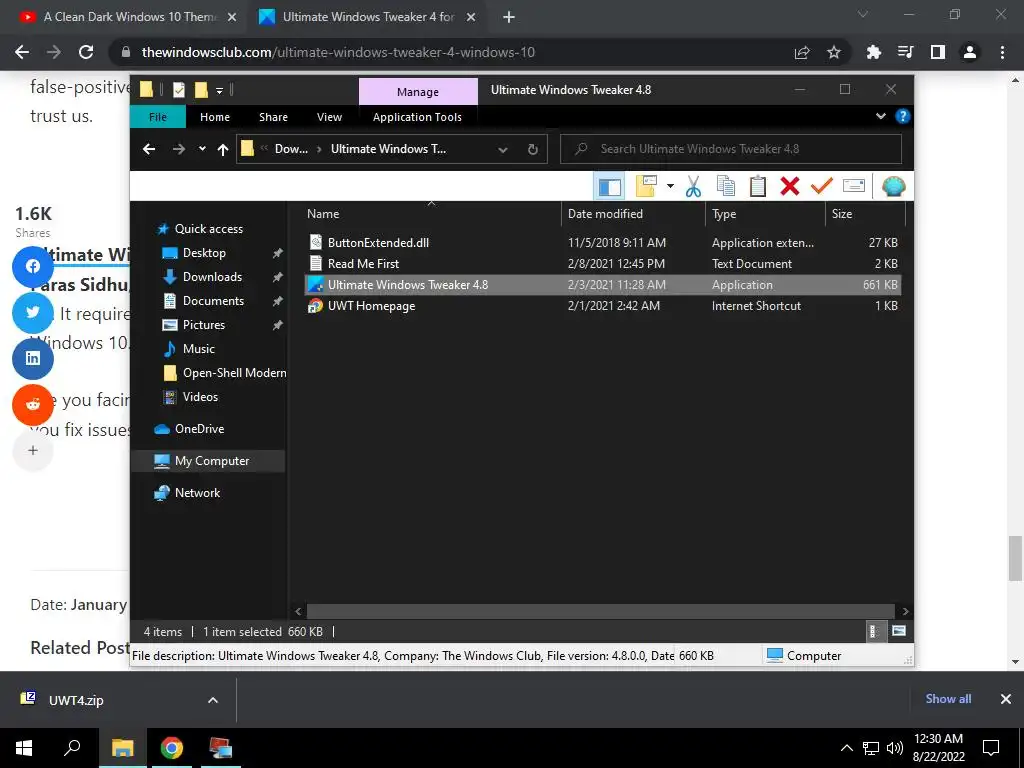
Task: Expand the folder settings dropdown arrow
Action: [670, 187]
